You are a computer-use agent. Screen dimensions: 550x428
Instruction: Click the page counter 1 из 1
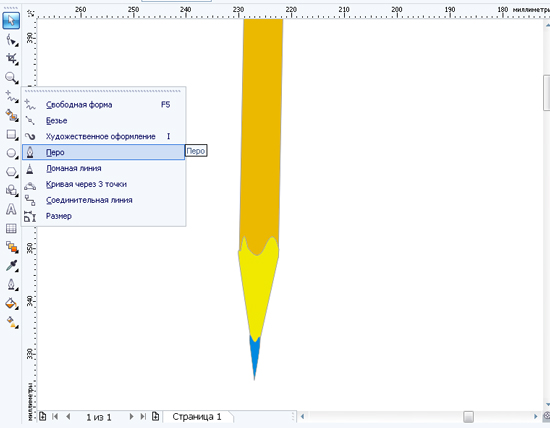99,417
